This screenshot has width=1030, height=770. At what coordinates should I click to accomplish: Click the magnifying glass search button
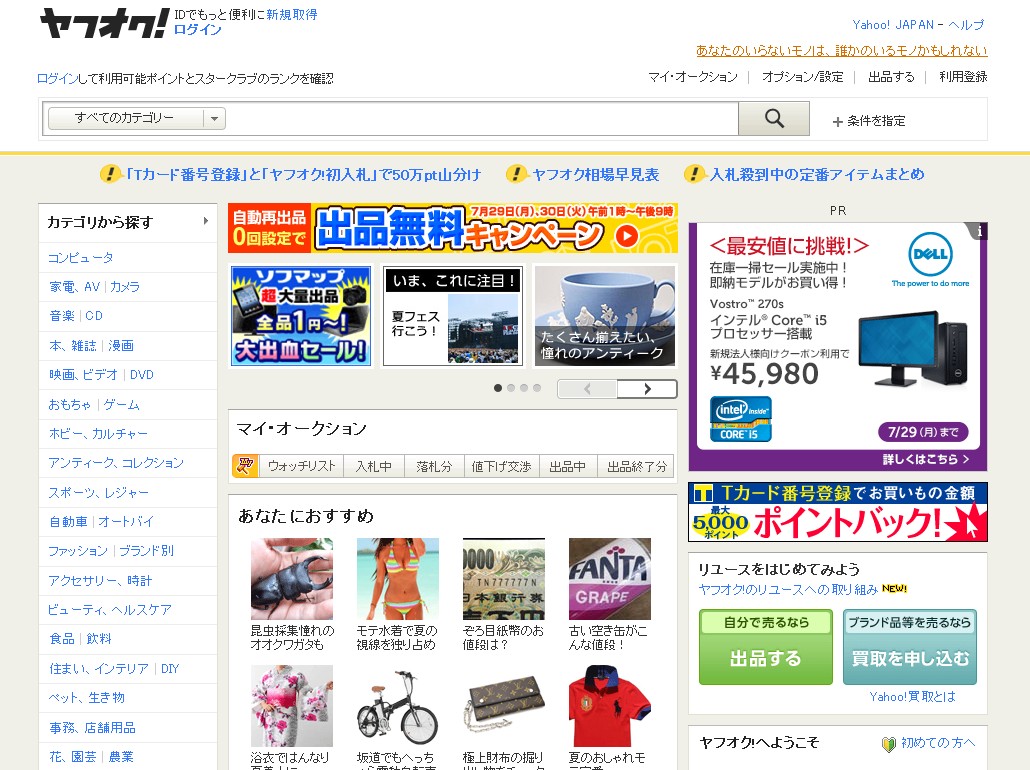[774, 119]
